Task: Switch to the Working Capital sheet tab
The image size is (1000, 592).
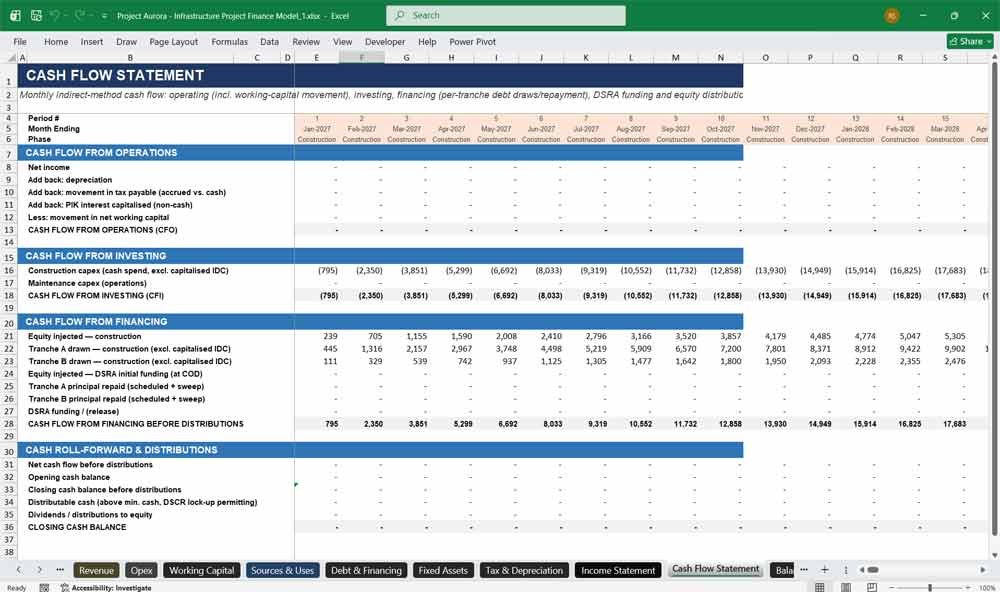Action: pyautogui.click(x=202, y=570)
